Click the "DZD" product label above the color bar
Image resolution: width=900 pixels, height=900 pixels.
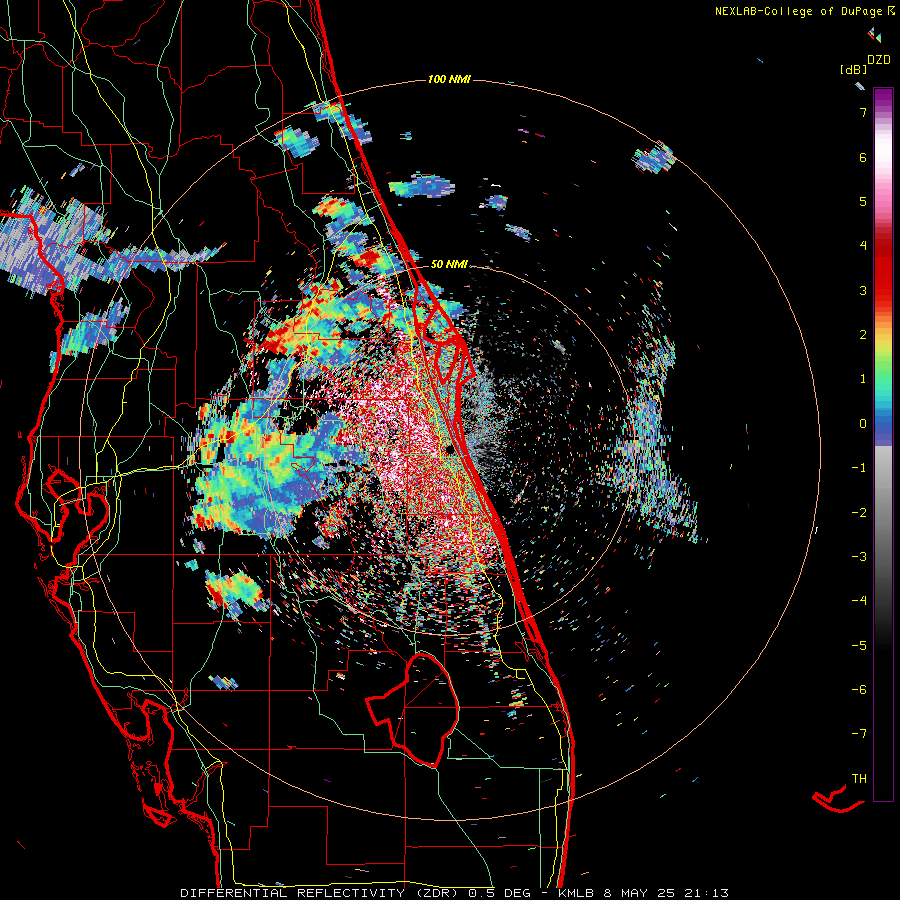(879, 59)
